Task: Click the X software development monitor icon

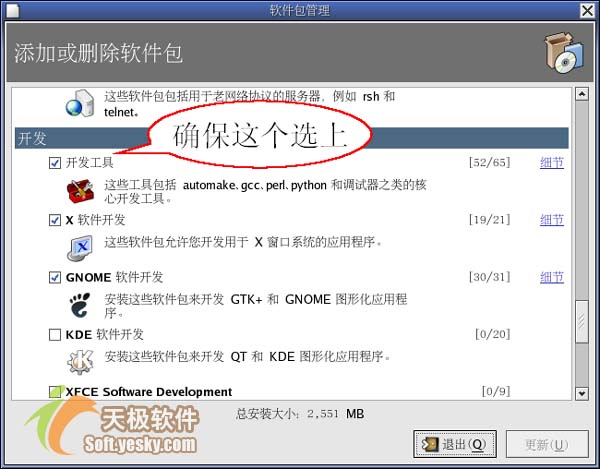Action: click(80, 248)
